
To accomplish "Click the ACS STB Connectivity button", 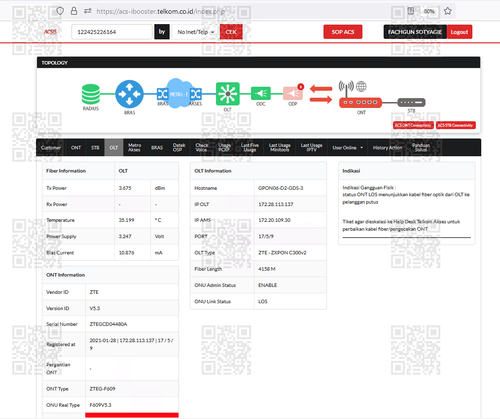I will (455, 125).
